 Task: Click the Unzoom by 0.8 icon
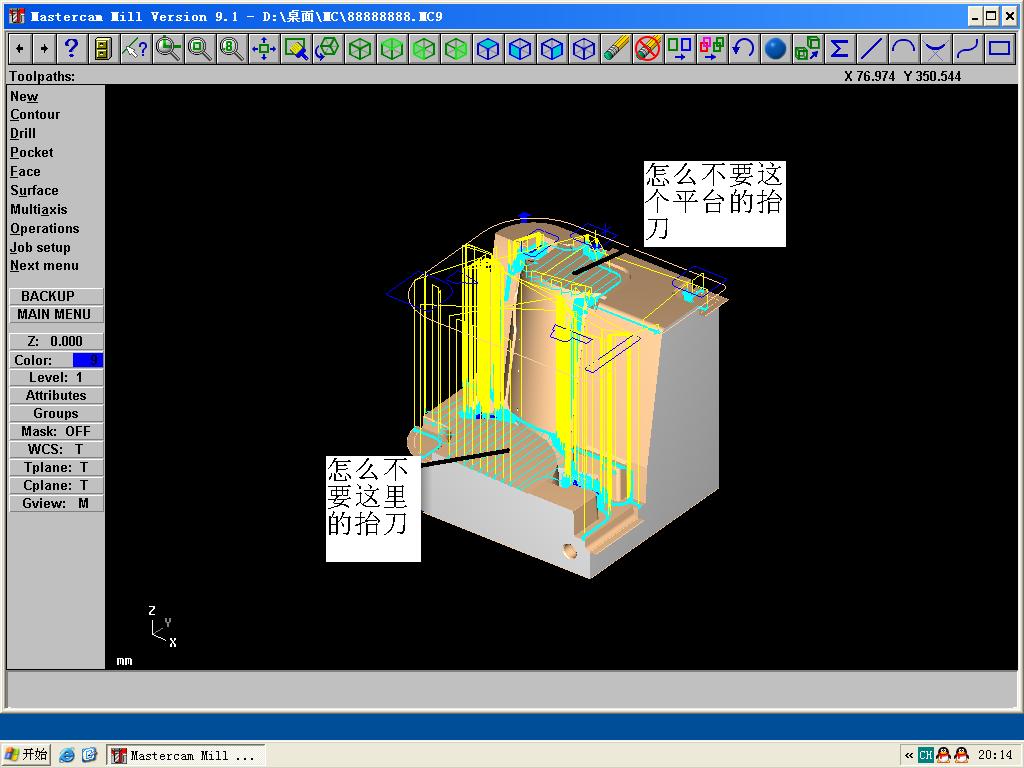click(231, 48)
